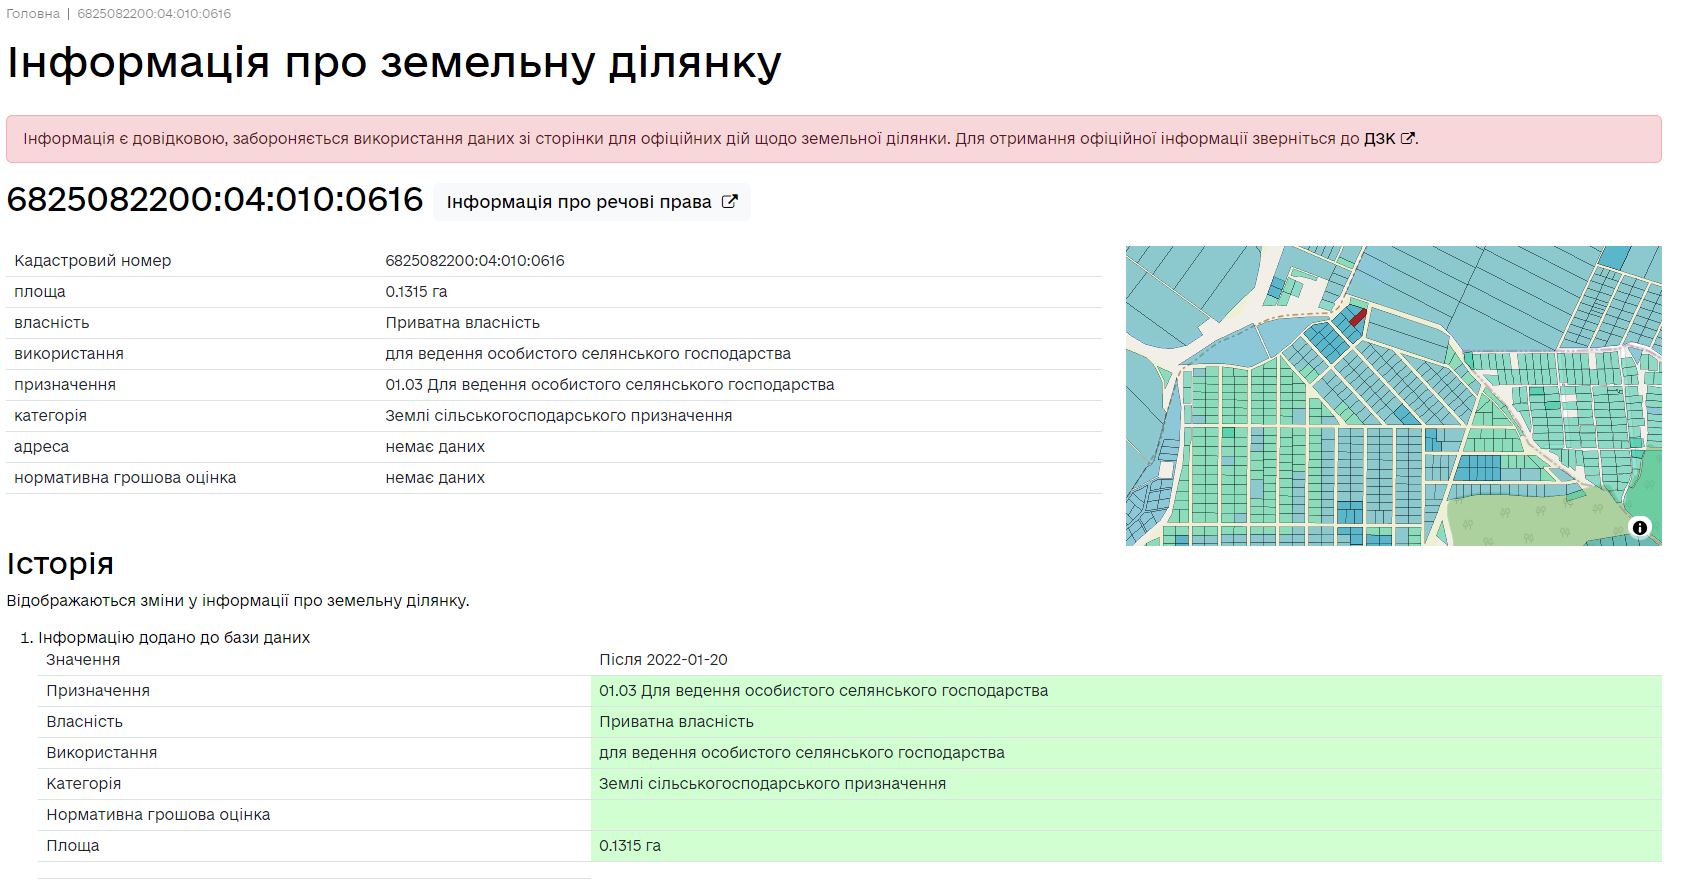Click the Приватна власність value in the top table
The width and height of the screenshot is (1681, 891).
click(x=462, y=323)
